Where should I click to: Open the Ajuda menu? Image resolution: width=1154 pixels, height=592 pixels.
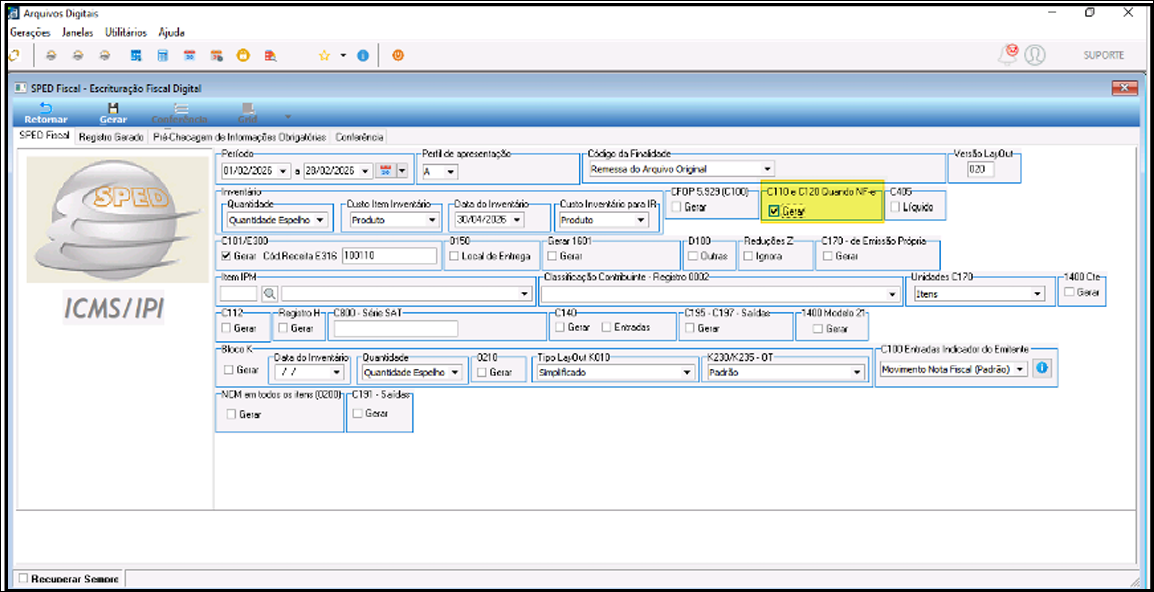tap(171, 32)
